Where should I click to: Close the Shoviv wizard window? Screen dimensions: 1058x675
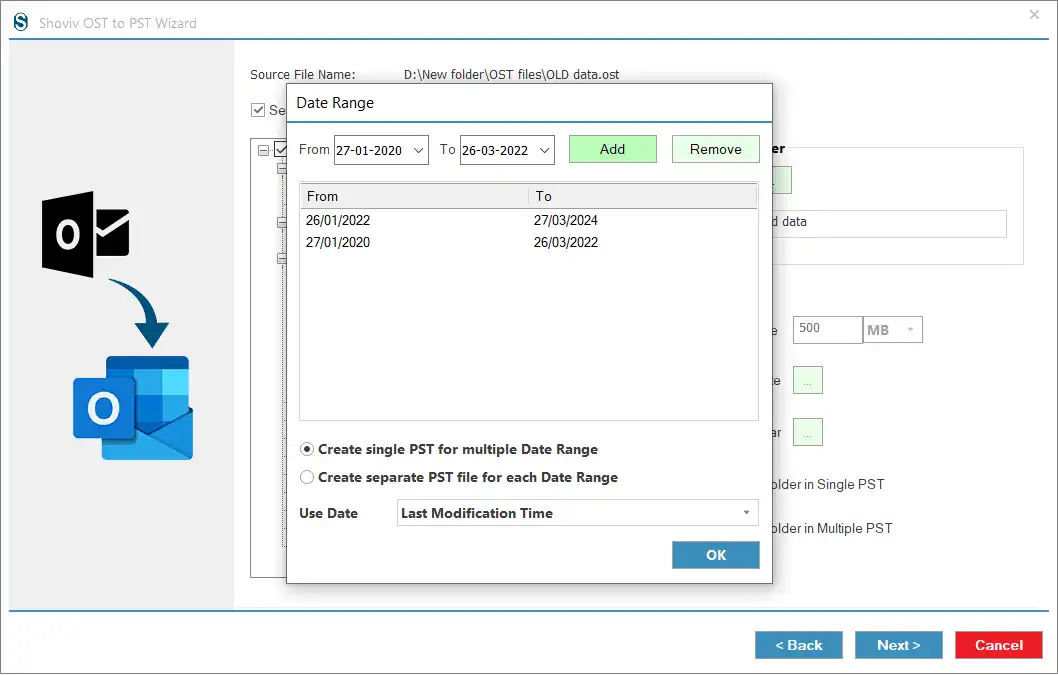(x=1034, y=15)
